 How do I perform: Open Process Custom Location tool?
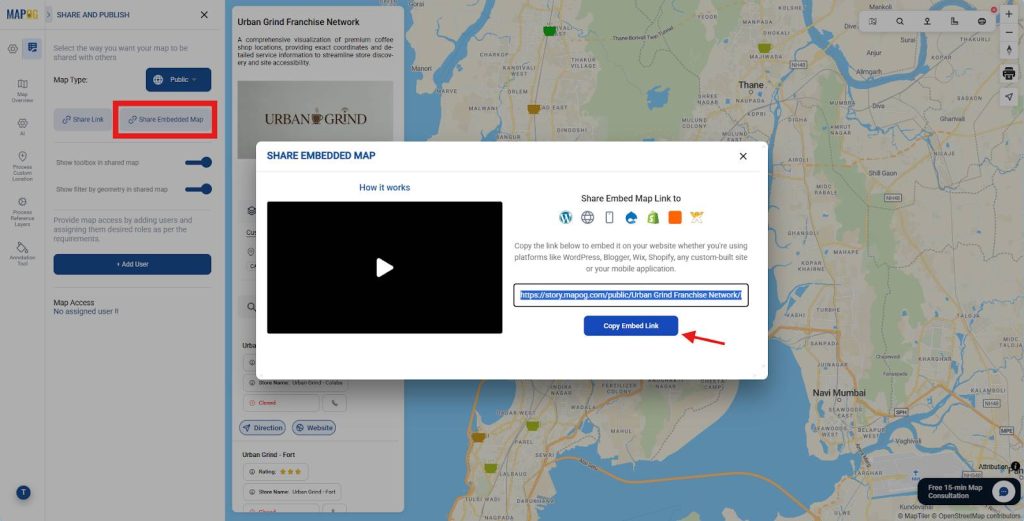[x=22, y=166]
